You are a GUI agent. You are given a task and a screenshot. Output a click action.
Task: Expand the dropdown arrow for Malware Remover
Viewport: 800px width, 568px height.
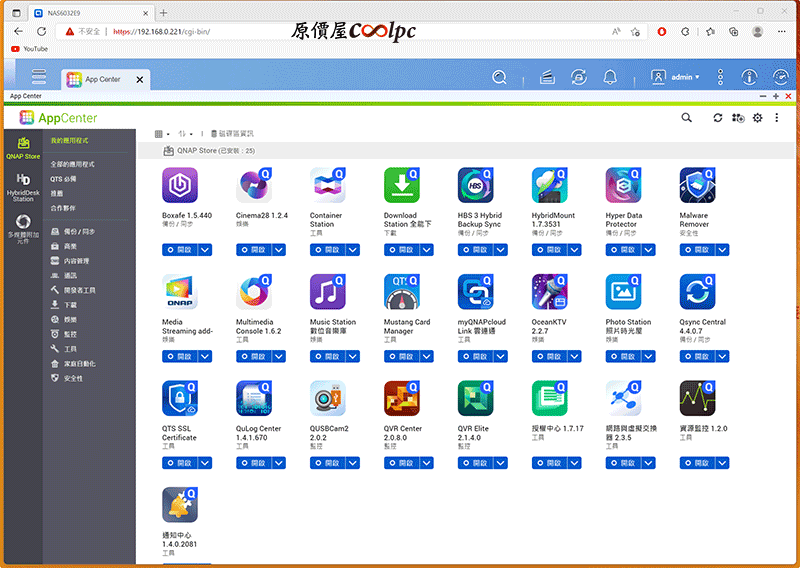[722, 250]
